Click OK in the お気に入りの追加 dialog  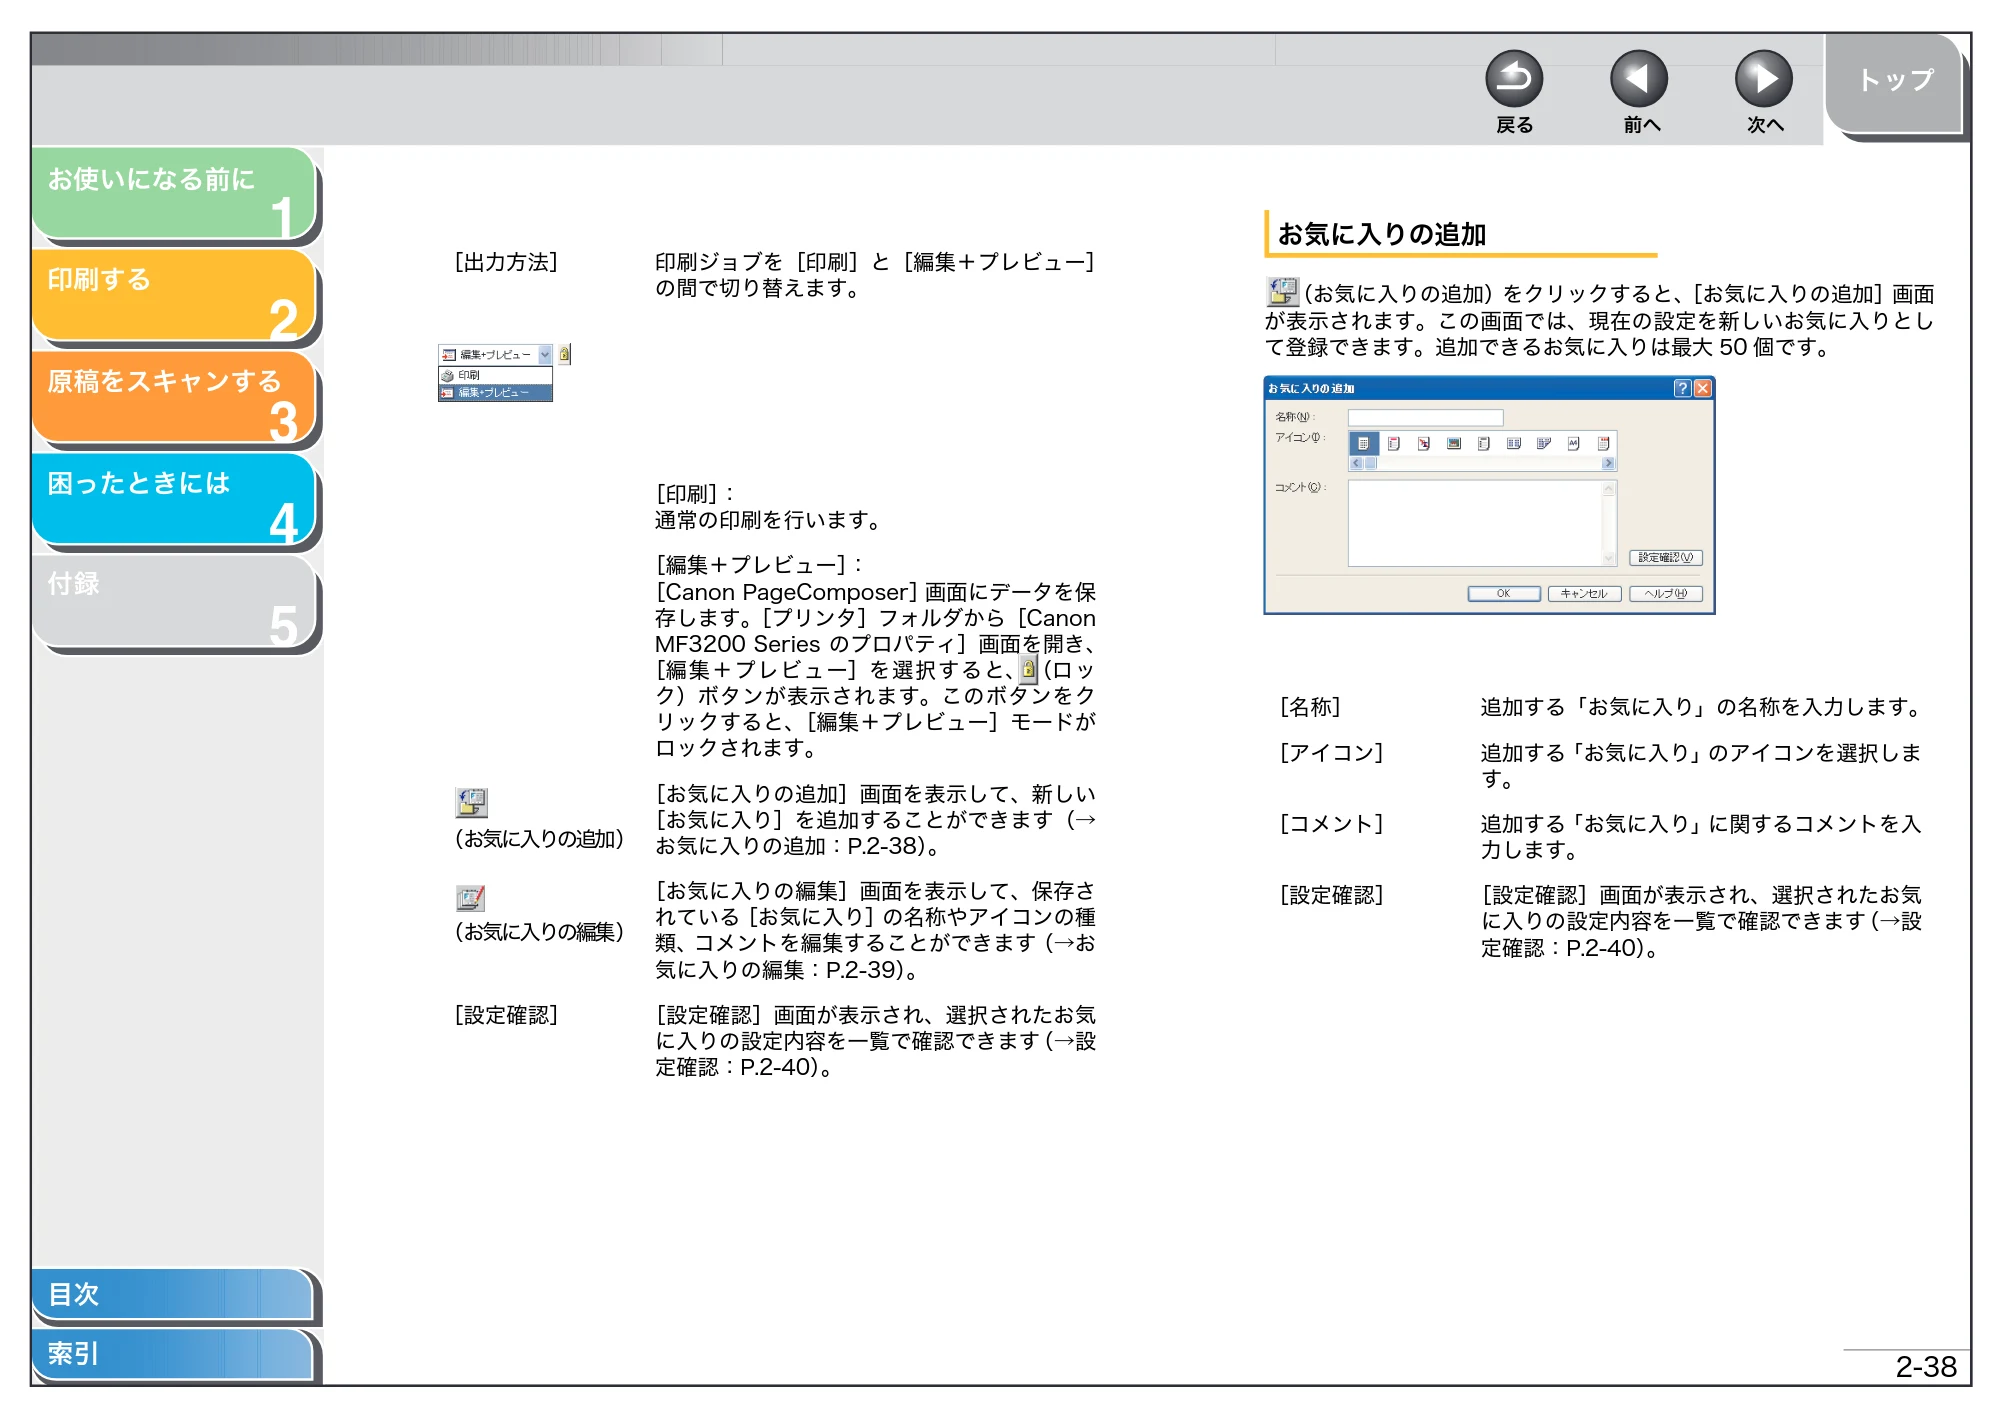click(x=1504, y=594)
